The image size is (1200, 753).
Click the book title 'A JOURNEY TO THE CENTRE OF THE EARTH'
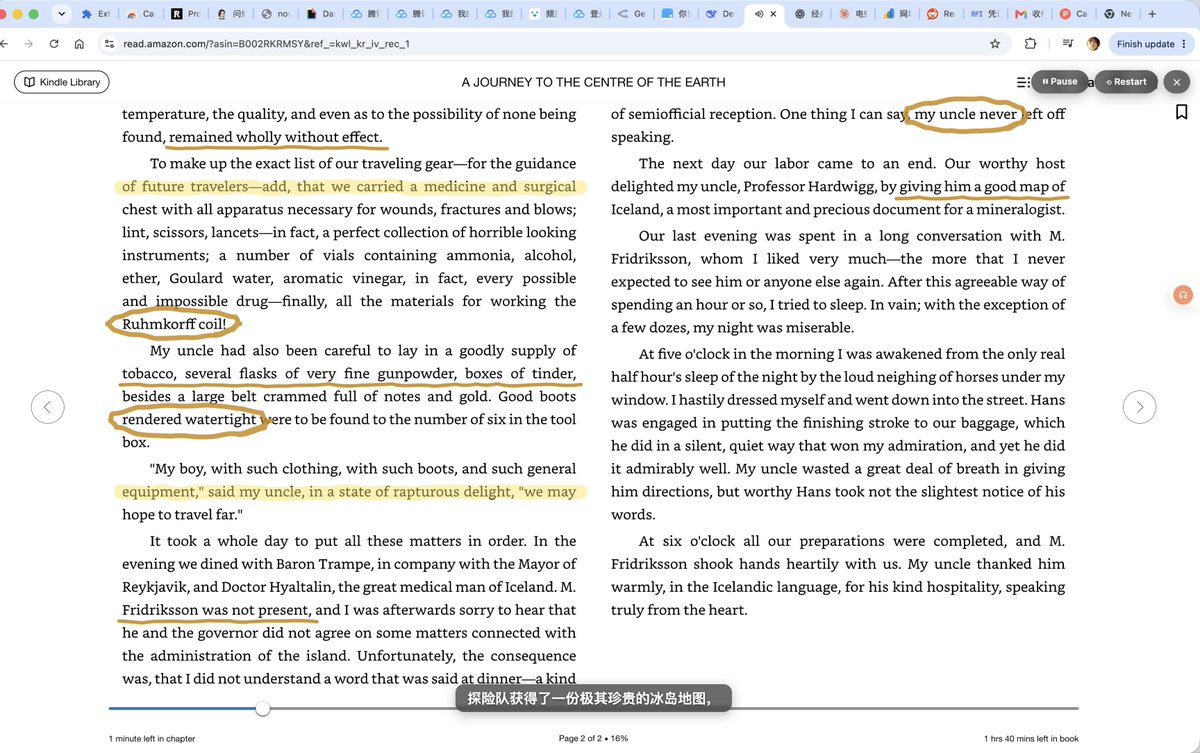594,82
